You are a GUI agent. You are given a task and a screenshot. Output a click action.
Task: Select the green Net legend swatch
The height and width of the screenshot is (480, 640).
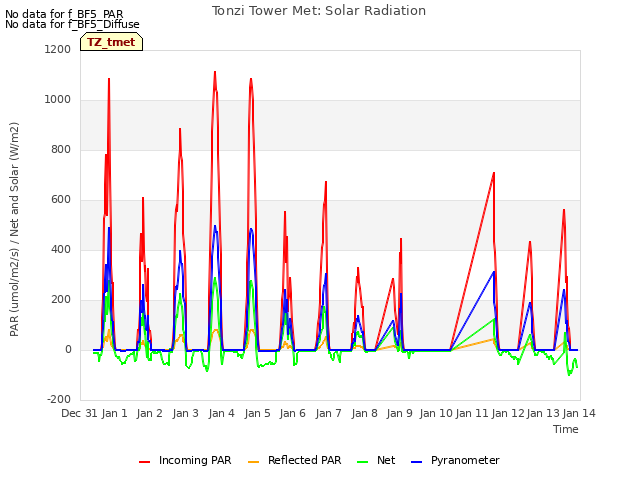362,462
